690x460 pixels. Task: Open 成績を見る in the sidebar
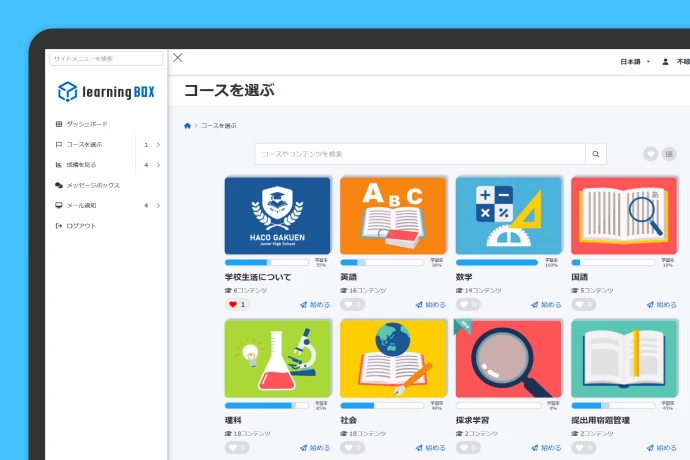point(81,165)
